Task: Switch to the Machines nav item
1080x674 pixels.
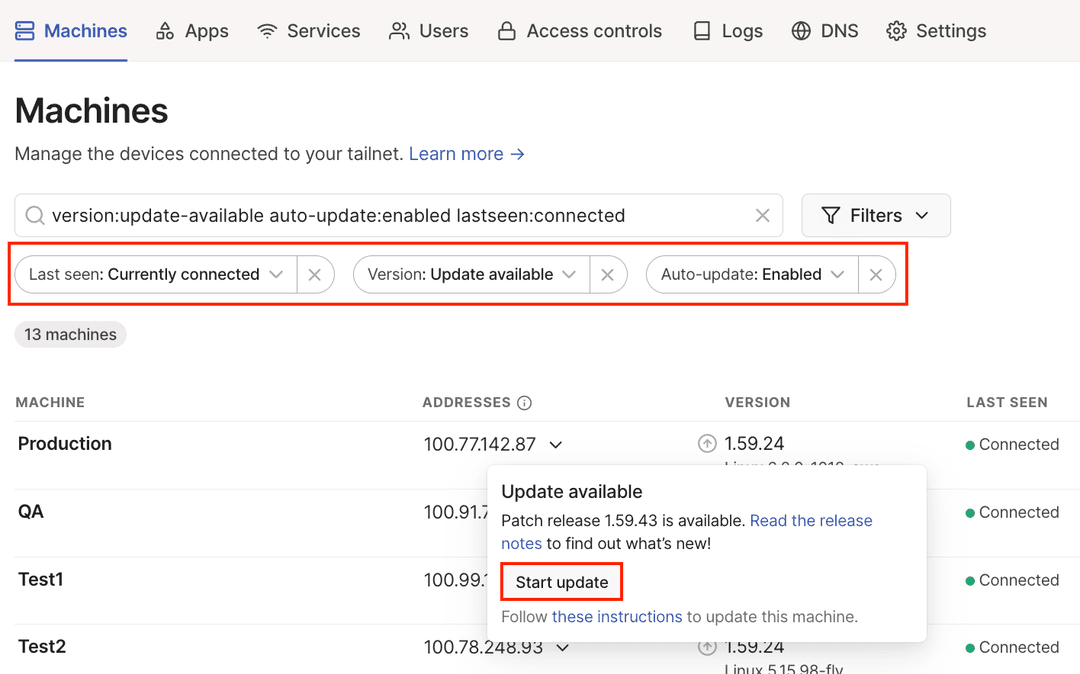Action: coord(80,31)
